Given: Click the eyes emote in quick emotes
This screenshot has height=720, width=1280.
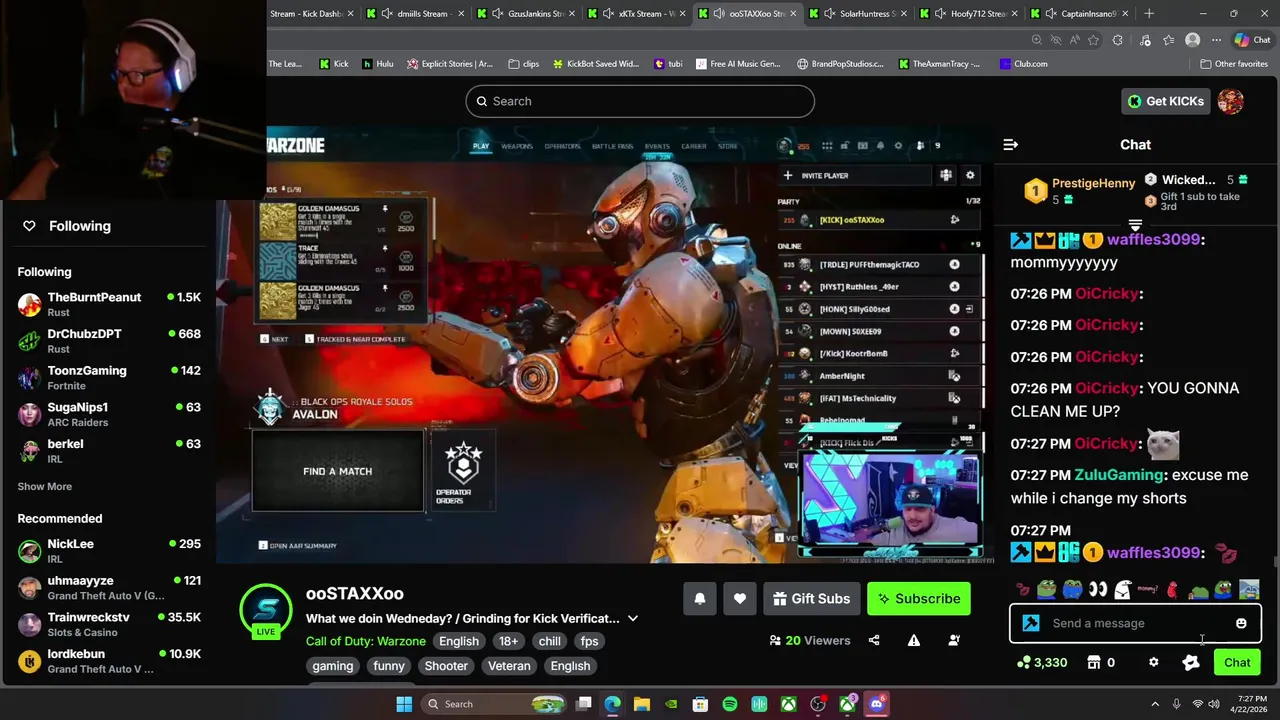Looking at the screenshot, I should pos(1098,590).
